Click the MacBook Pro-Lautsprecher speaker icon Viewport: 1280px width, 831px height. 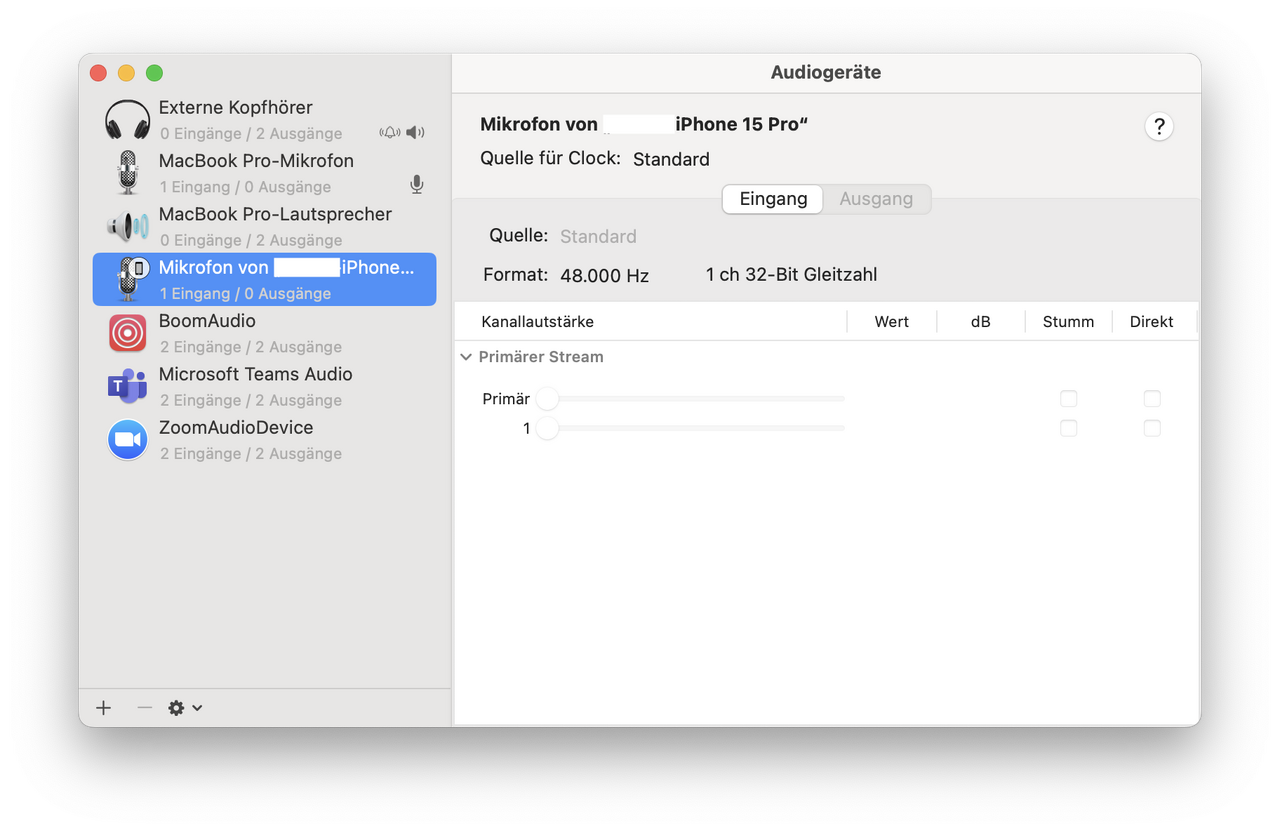tap(128, 227)
